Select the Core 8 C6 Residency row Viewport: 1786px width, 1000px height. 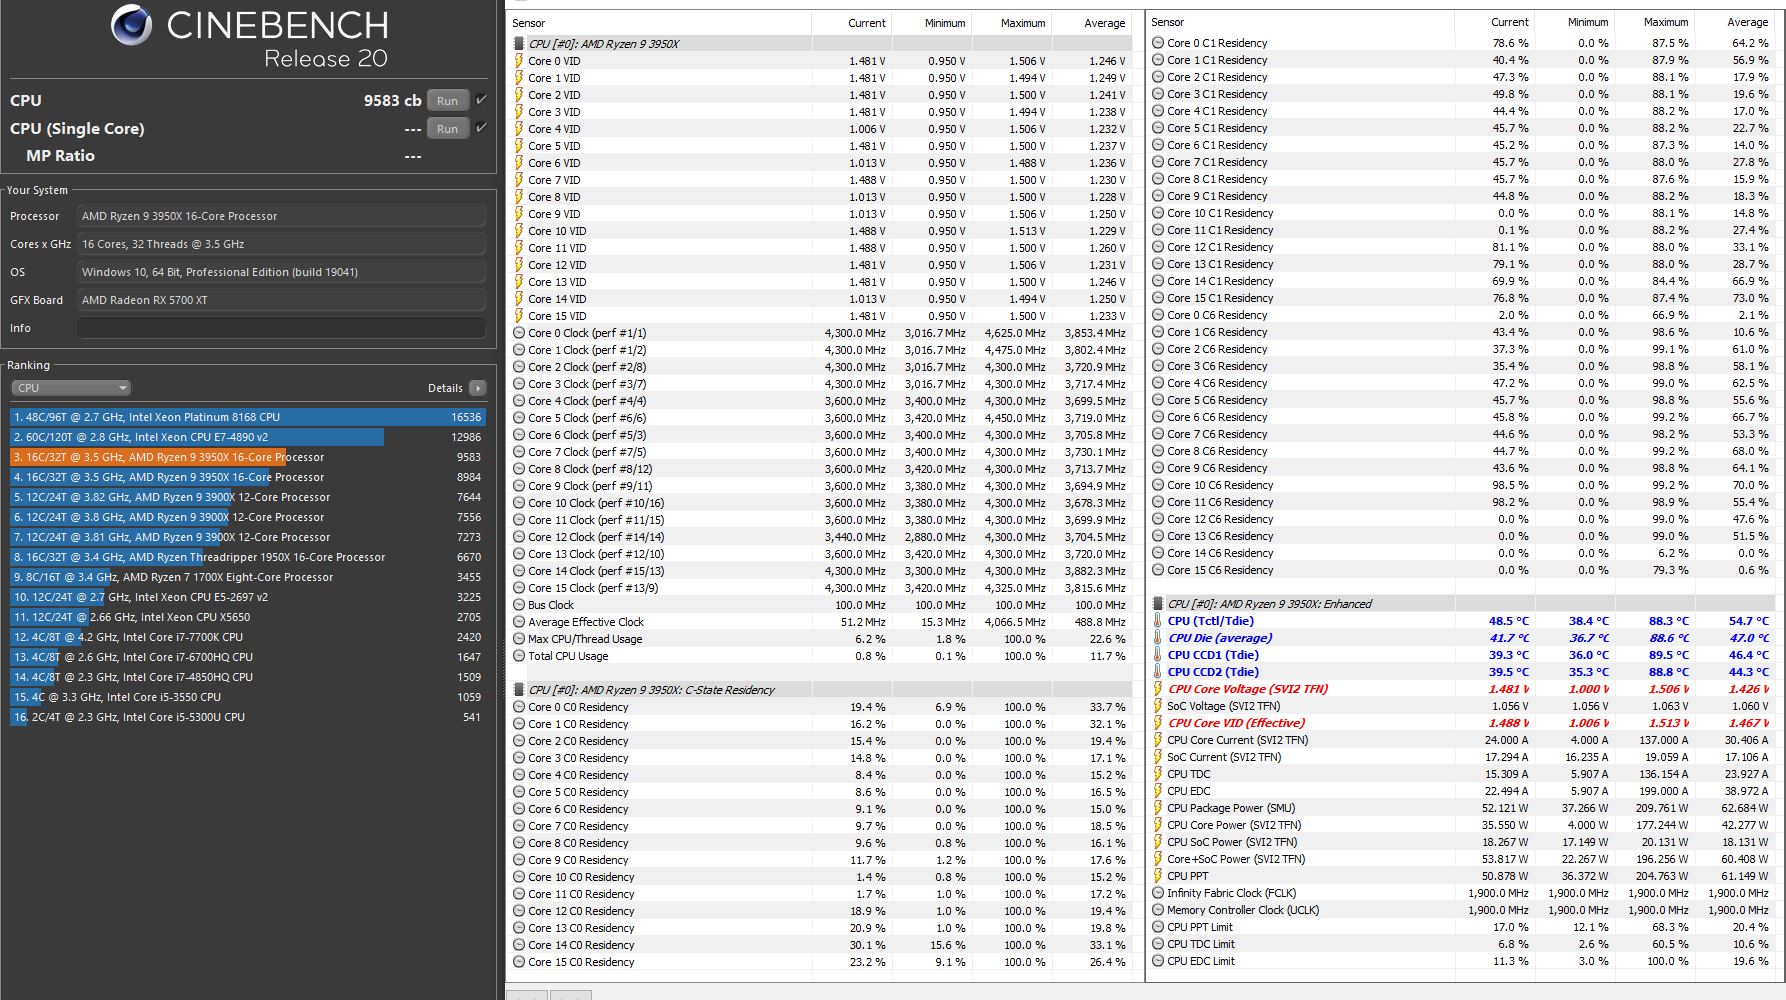[1461, 451]
